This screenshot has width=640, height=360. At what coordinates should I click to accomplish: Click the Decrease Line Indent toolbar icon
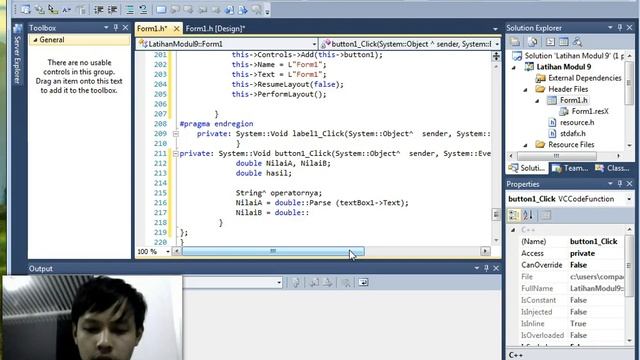[99, 9]
